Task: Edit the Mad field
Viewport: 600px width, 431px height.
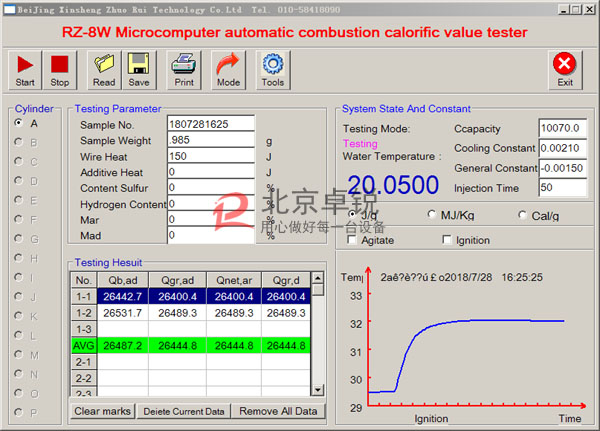Action: (211, 235)
